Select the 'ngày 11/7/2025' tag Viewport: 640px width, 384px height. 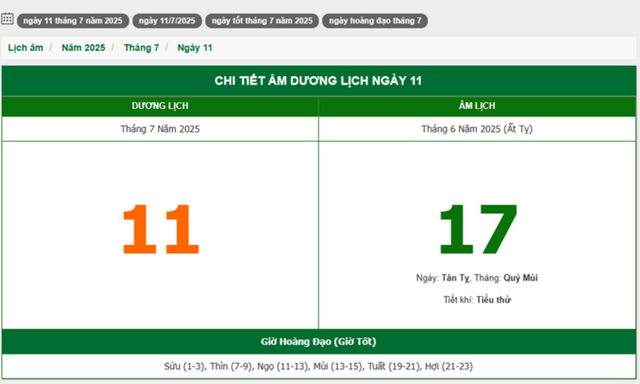point(167,21)
